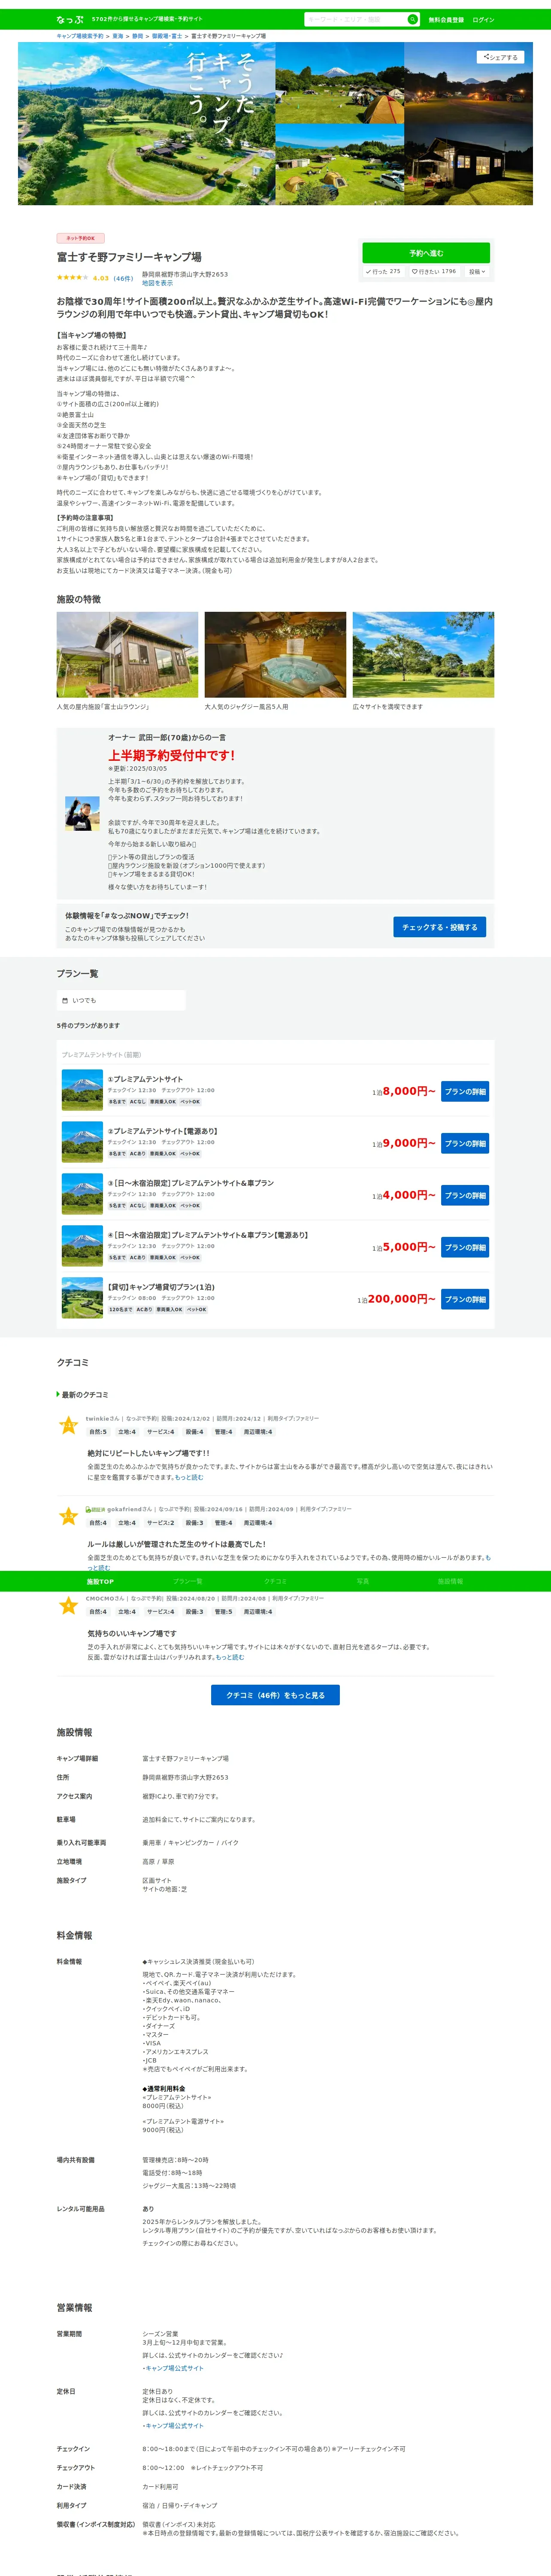Go to キャンプ場検索予約 breadcrumb
The image size is (551, 2576).
point(80,36)
